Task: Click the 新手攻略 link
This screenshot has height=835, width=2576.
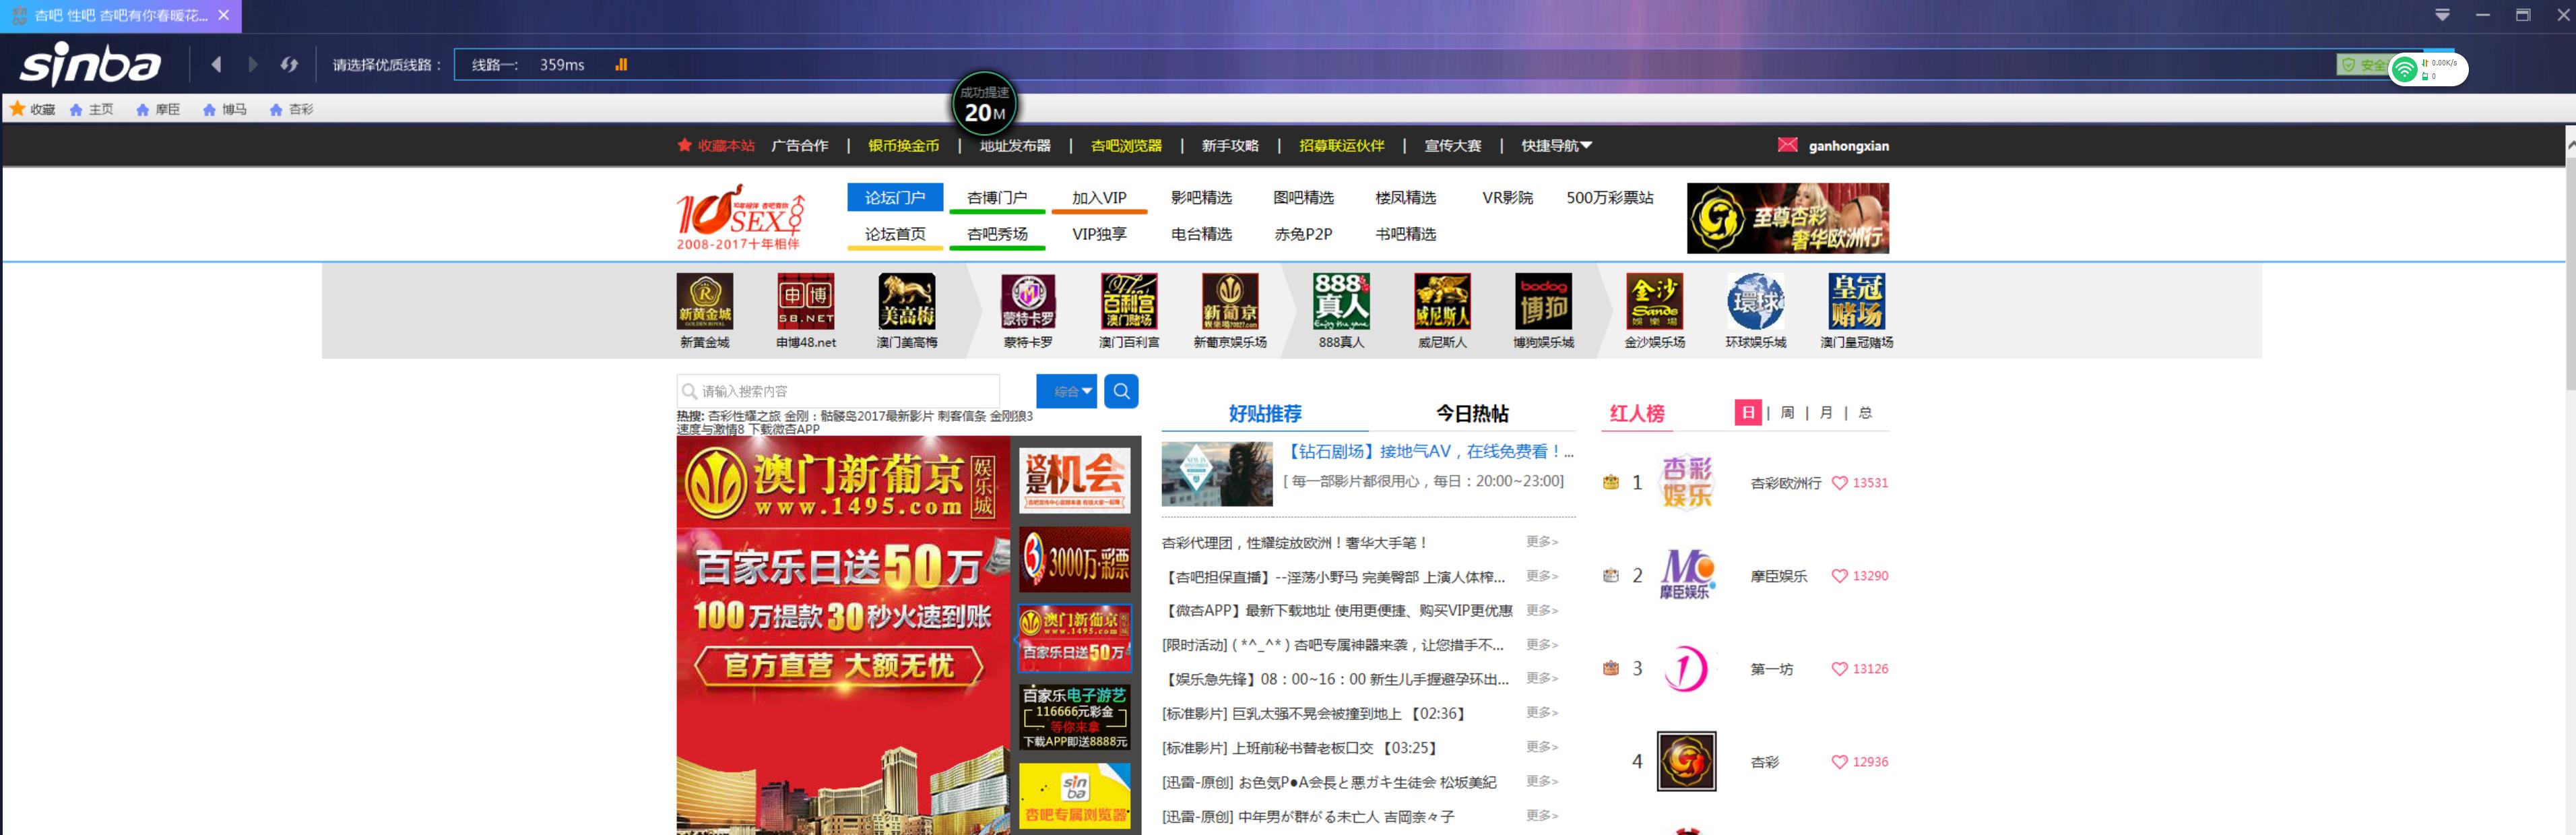Action: [1229, 146]
